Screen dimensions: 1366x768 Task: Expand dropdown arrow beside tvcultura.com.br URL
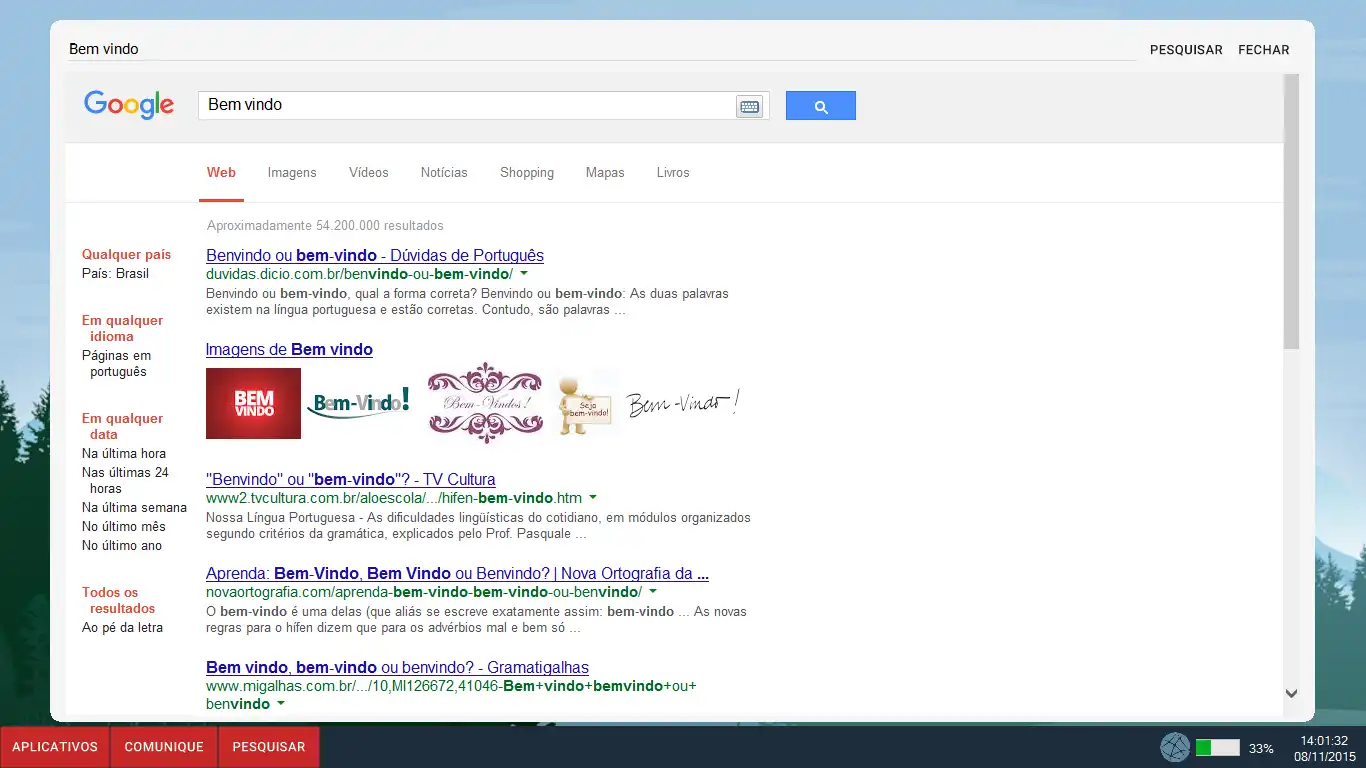tap(593, 497)
